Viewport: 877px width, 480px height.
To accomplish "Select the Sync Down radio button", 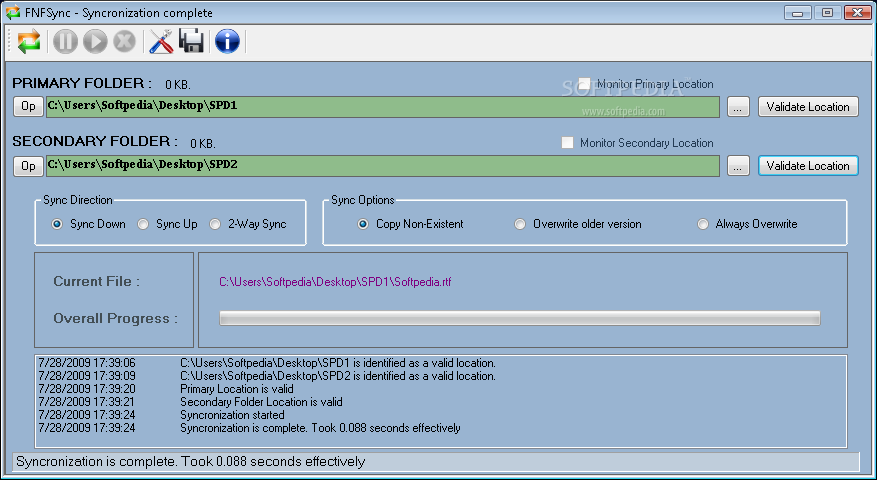I will (x=56, y=224).
